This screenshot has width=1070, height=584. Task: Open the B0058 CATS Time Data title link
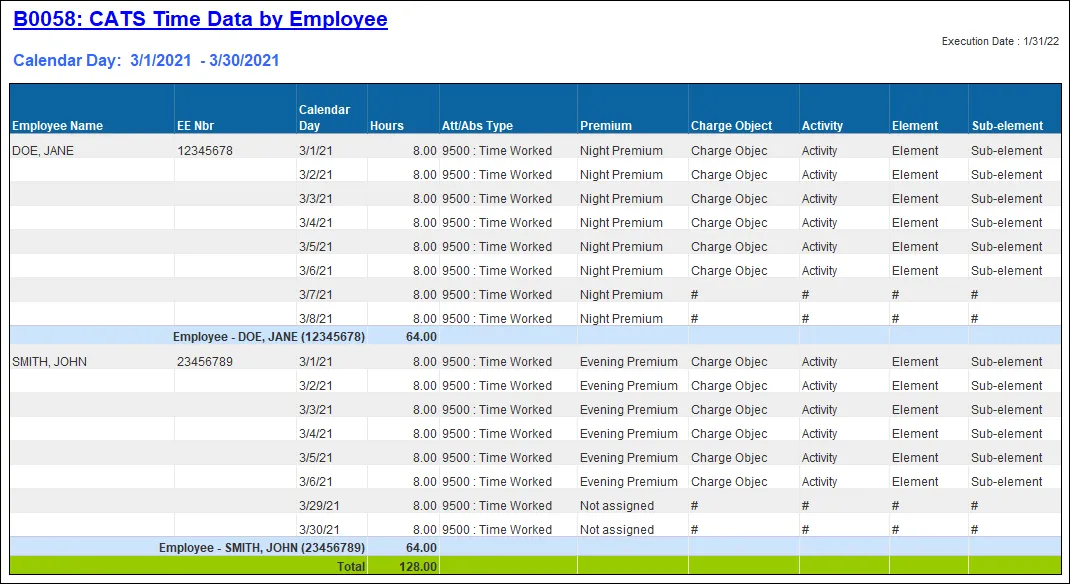coord(200,19)
